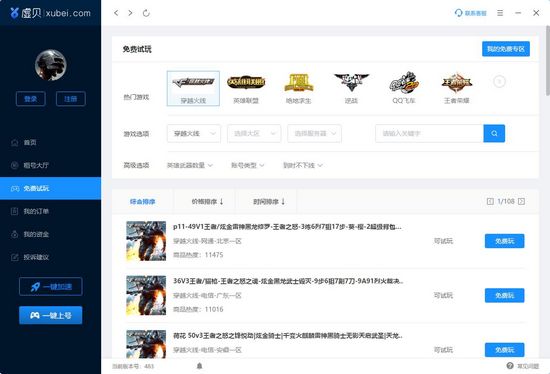Screen dimensions: 550x374
Task: Expand the 账号类型 filter
Action: click(x=247, y=165)
